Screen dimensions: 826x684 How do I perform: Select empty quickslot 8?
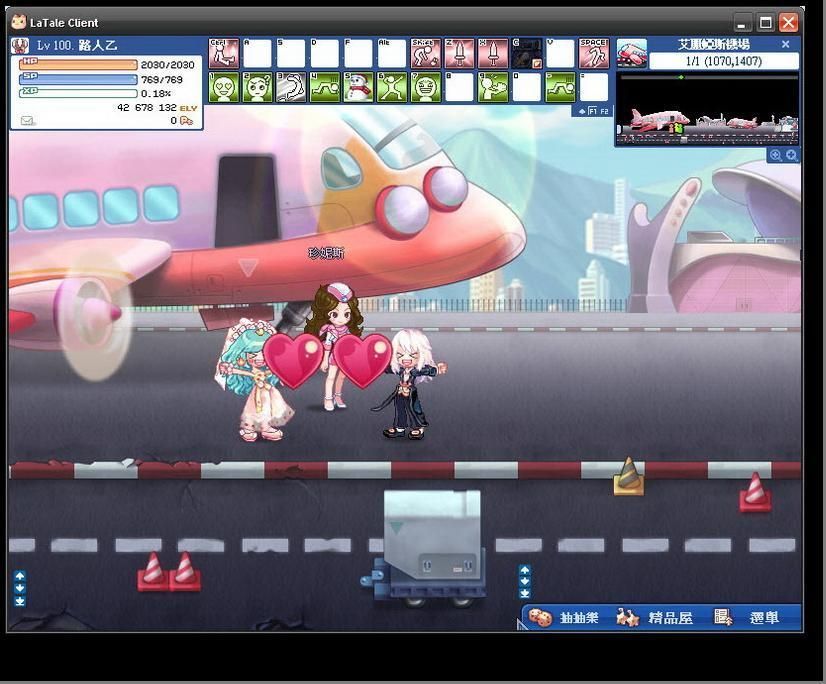459,87
